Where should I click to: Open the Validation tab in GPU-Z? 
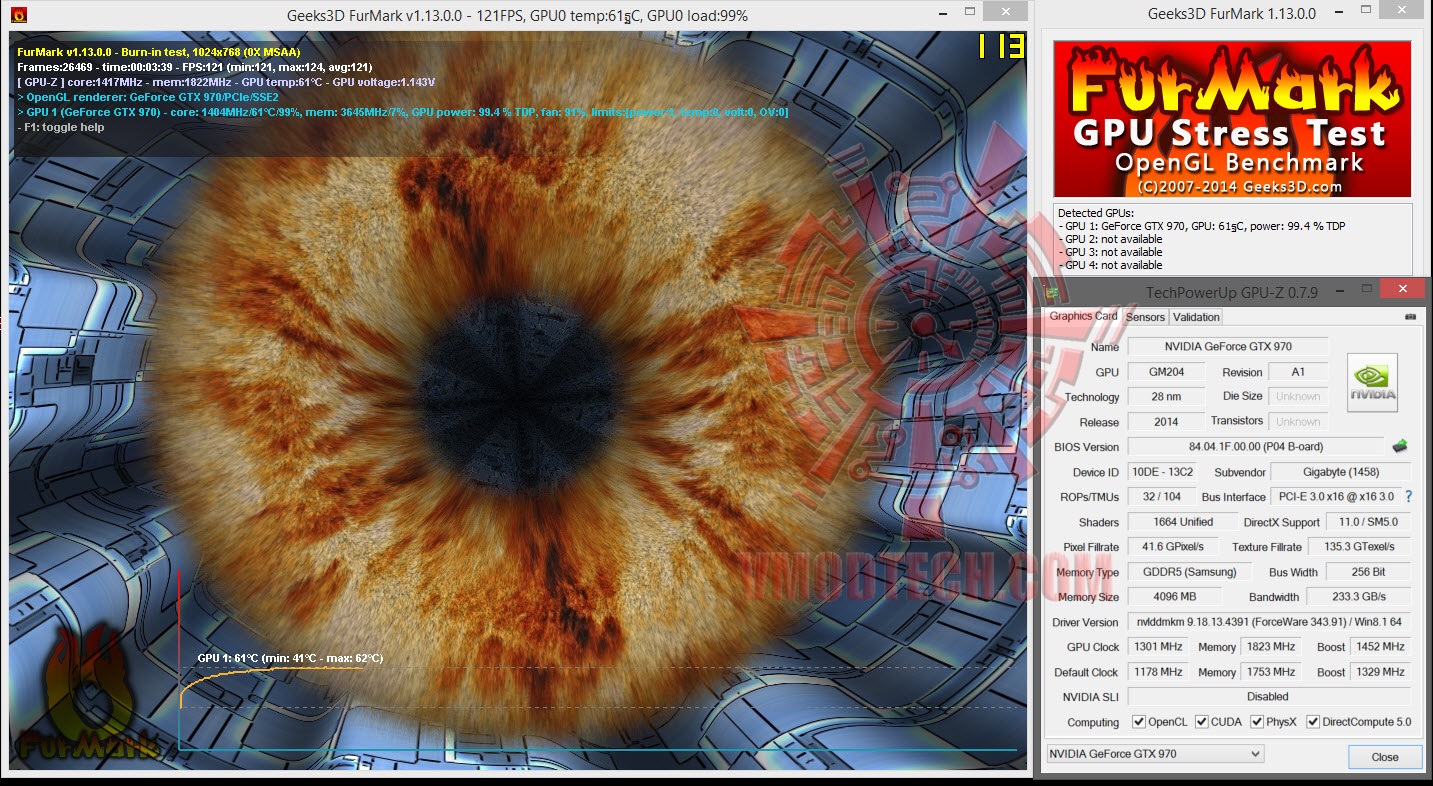point(1196,317)
